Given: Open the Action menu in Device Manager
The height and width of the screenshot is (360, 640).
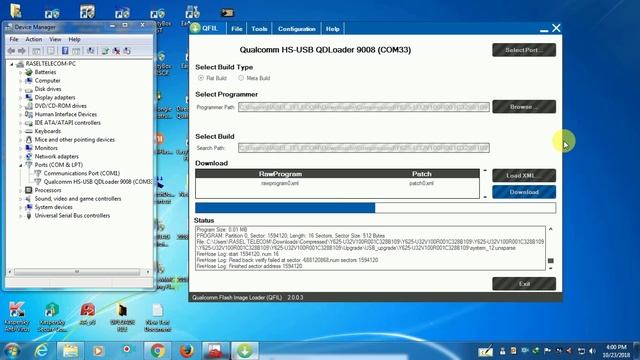Looking at the screenshot, I should 33,39.
